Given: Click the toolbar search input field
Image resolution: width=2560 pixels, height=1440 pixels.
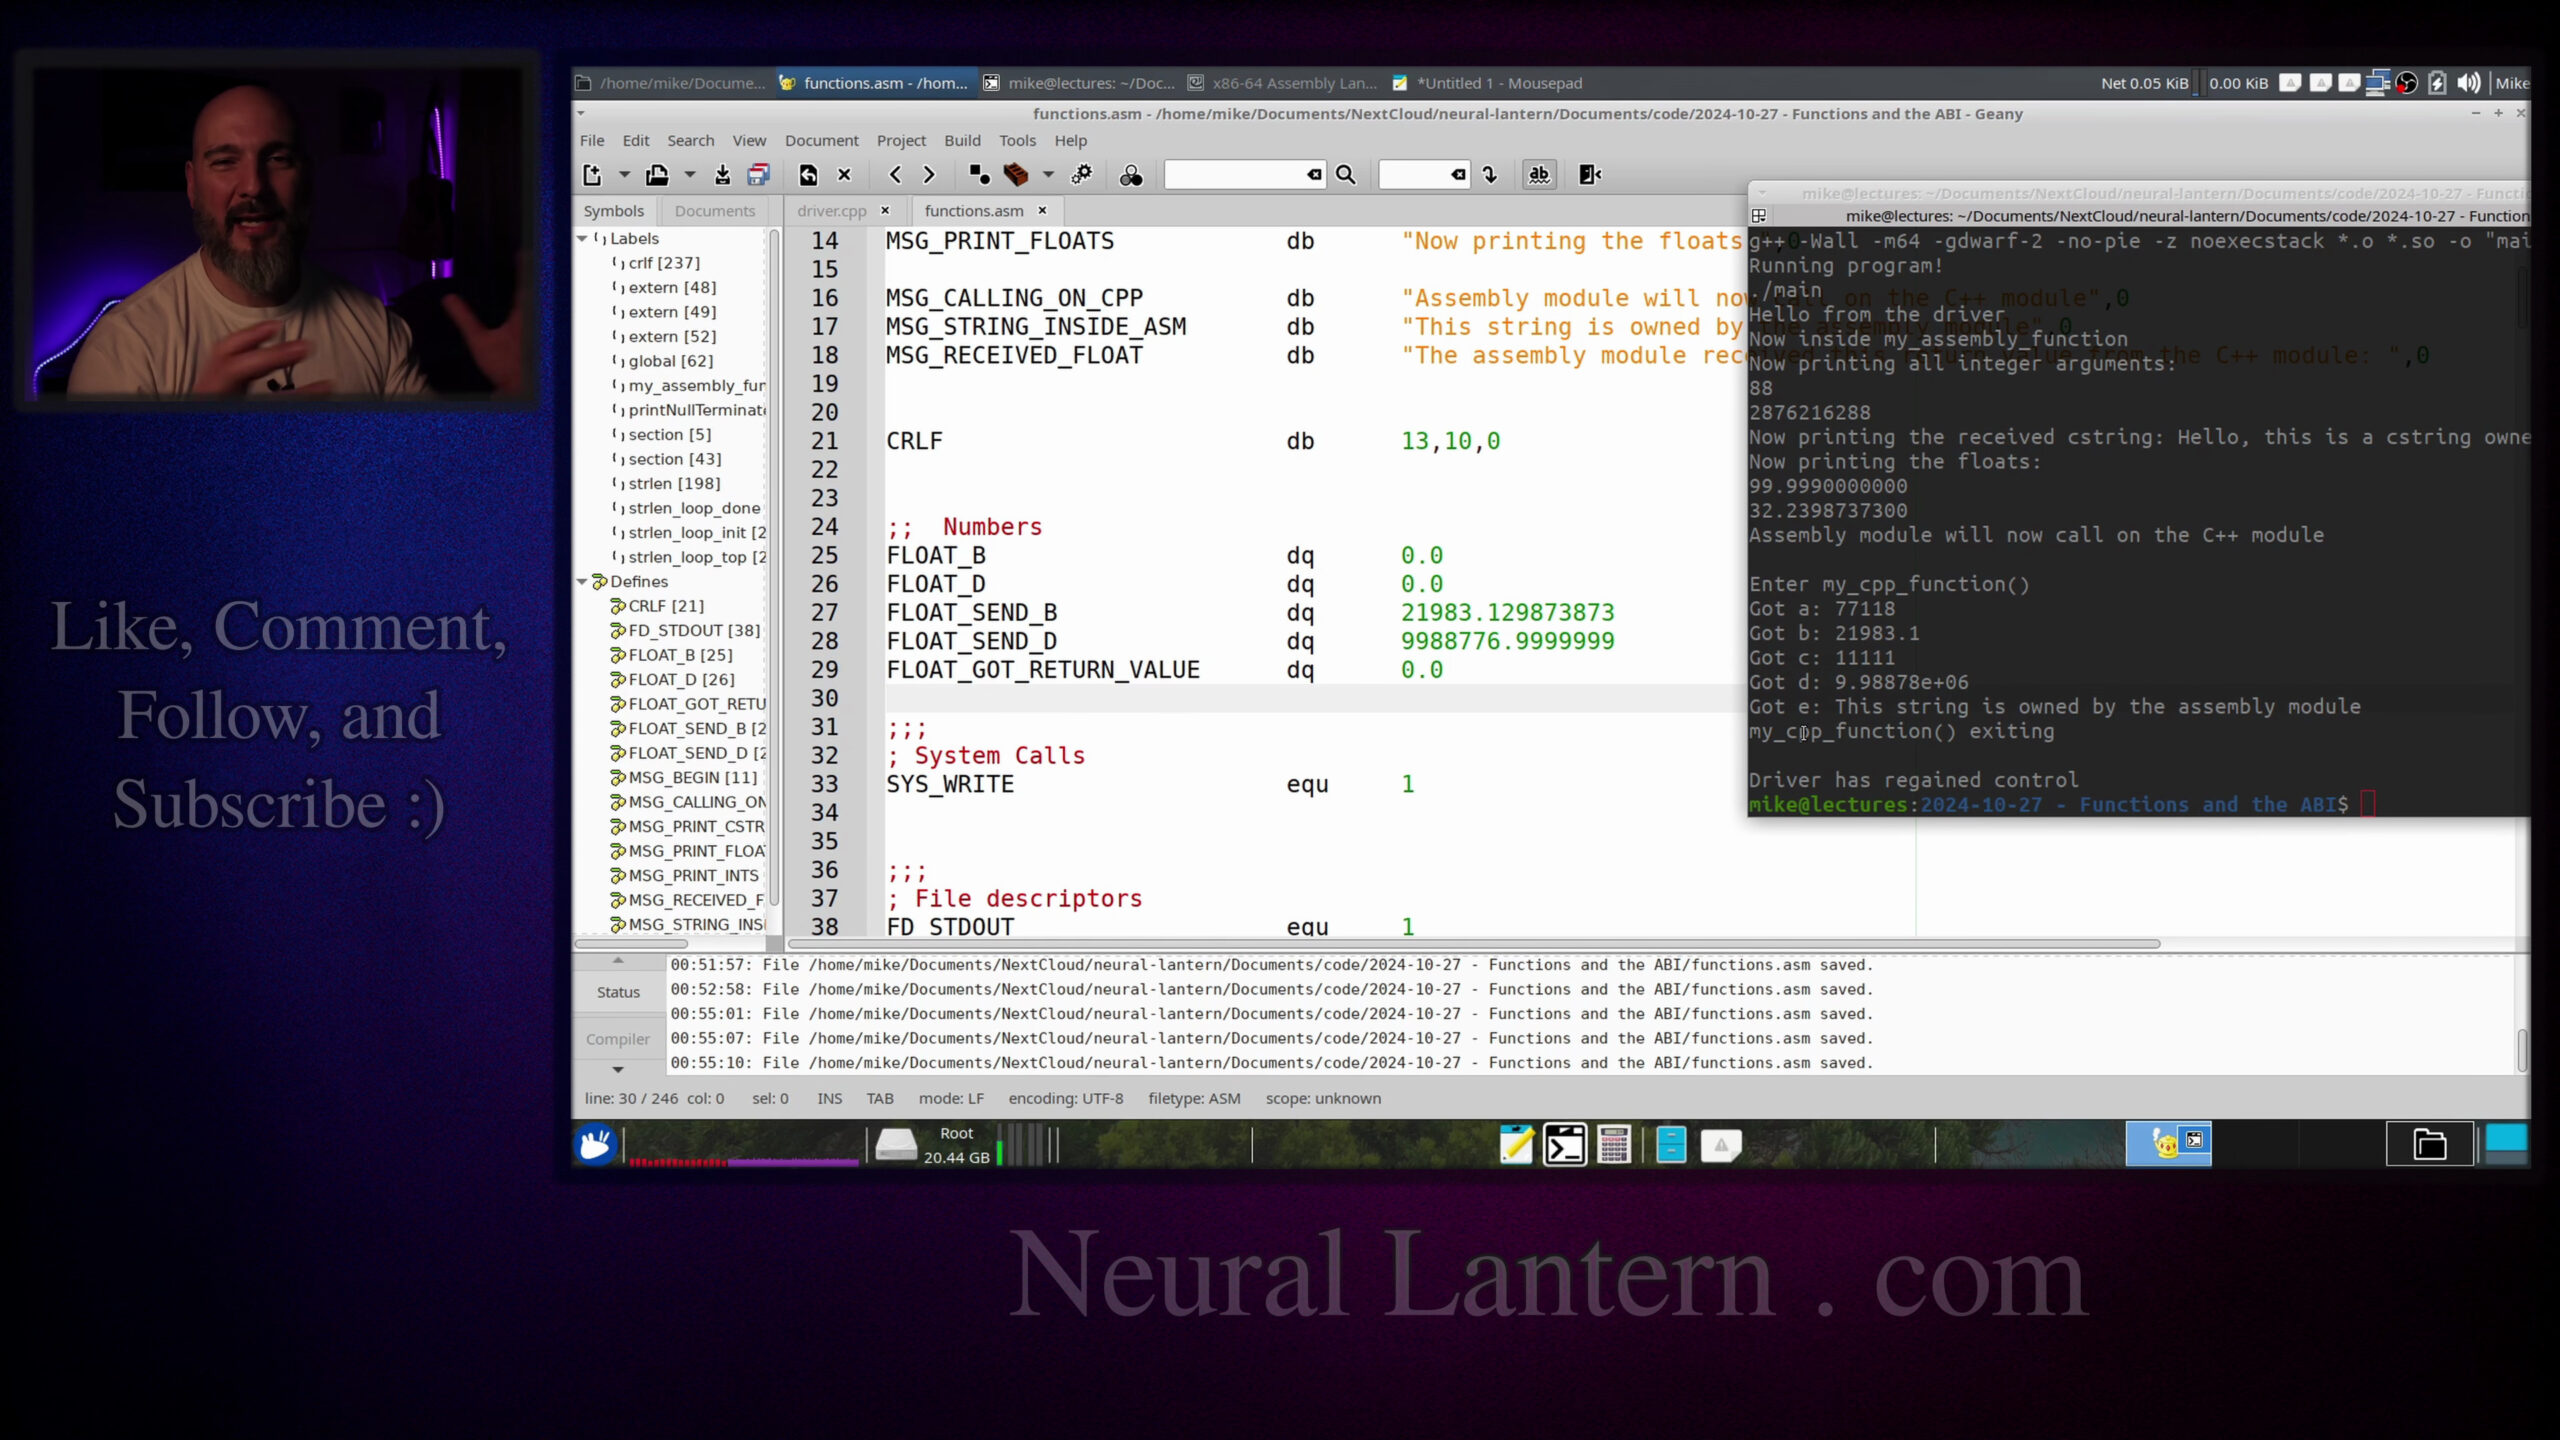Looking at the screenshot, I should pos(1234,175).
